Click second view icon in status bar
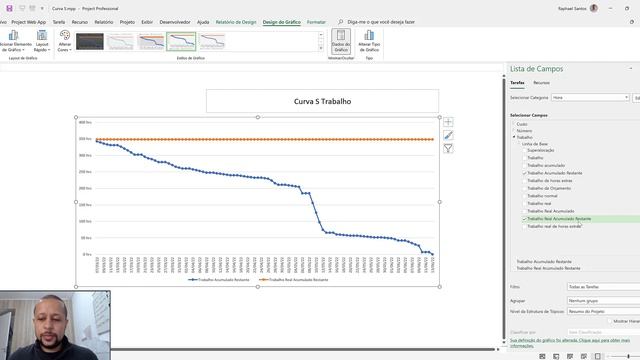The image size is (640, 360). 556,356
